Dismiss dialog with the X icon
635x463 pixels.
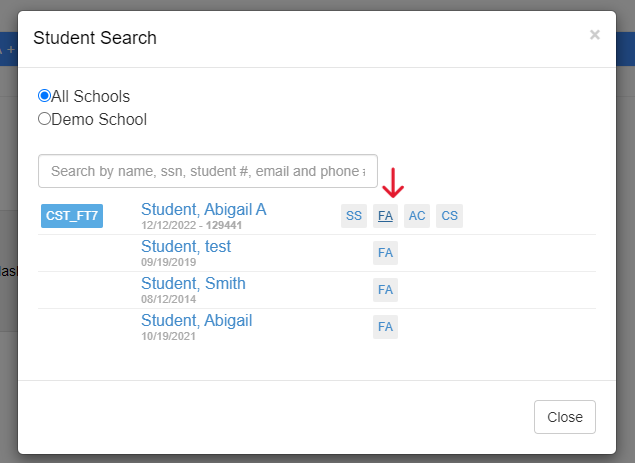point(595,35)
